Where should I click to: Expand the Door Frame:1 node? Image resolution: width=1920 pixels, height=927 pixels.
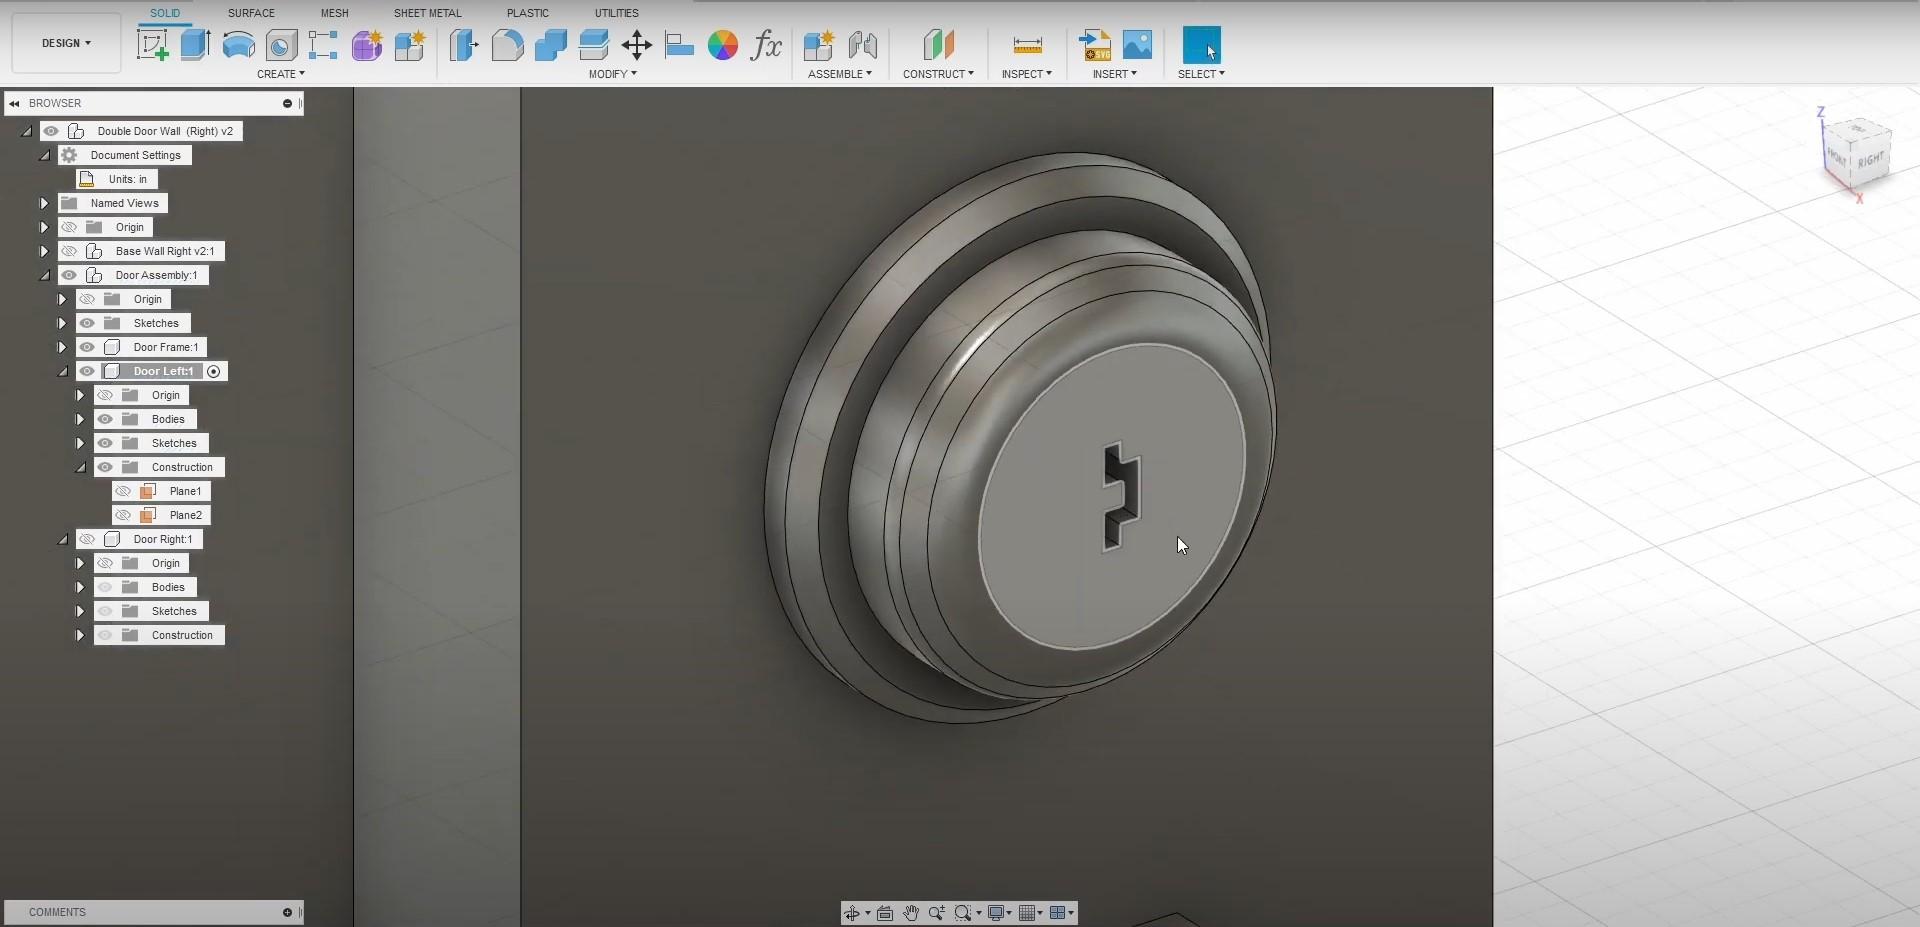(x=62, y=347)
